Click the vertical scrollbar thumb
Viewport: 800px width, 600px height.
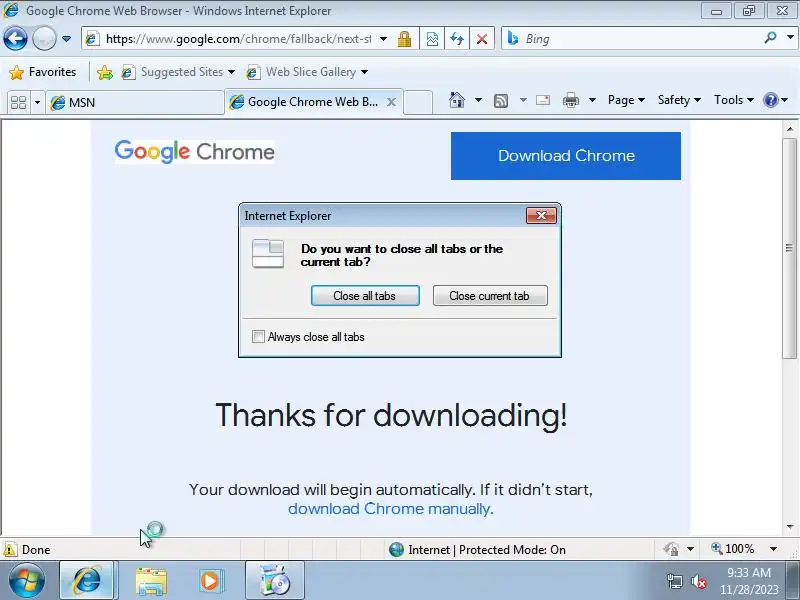790,248
